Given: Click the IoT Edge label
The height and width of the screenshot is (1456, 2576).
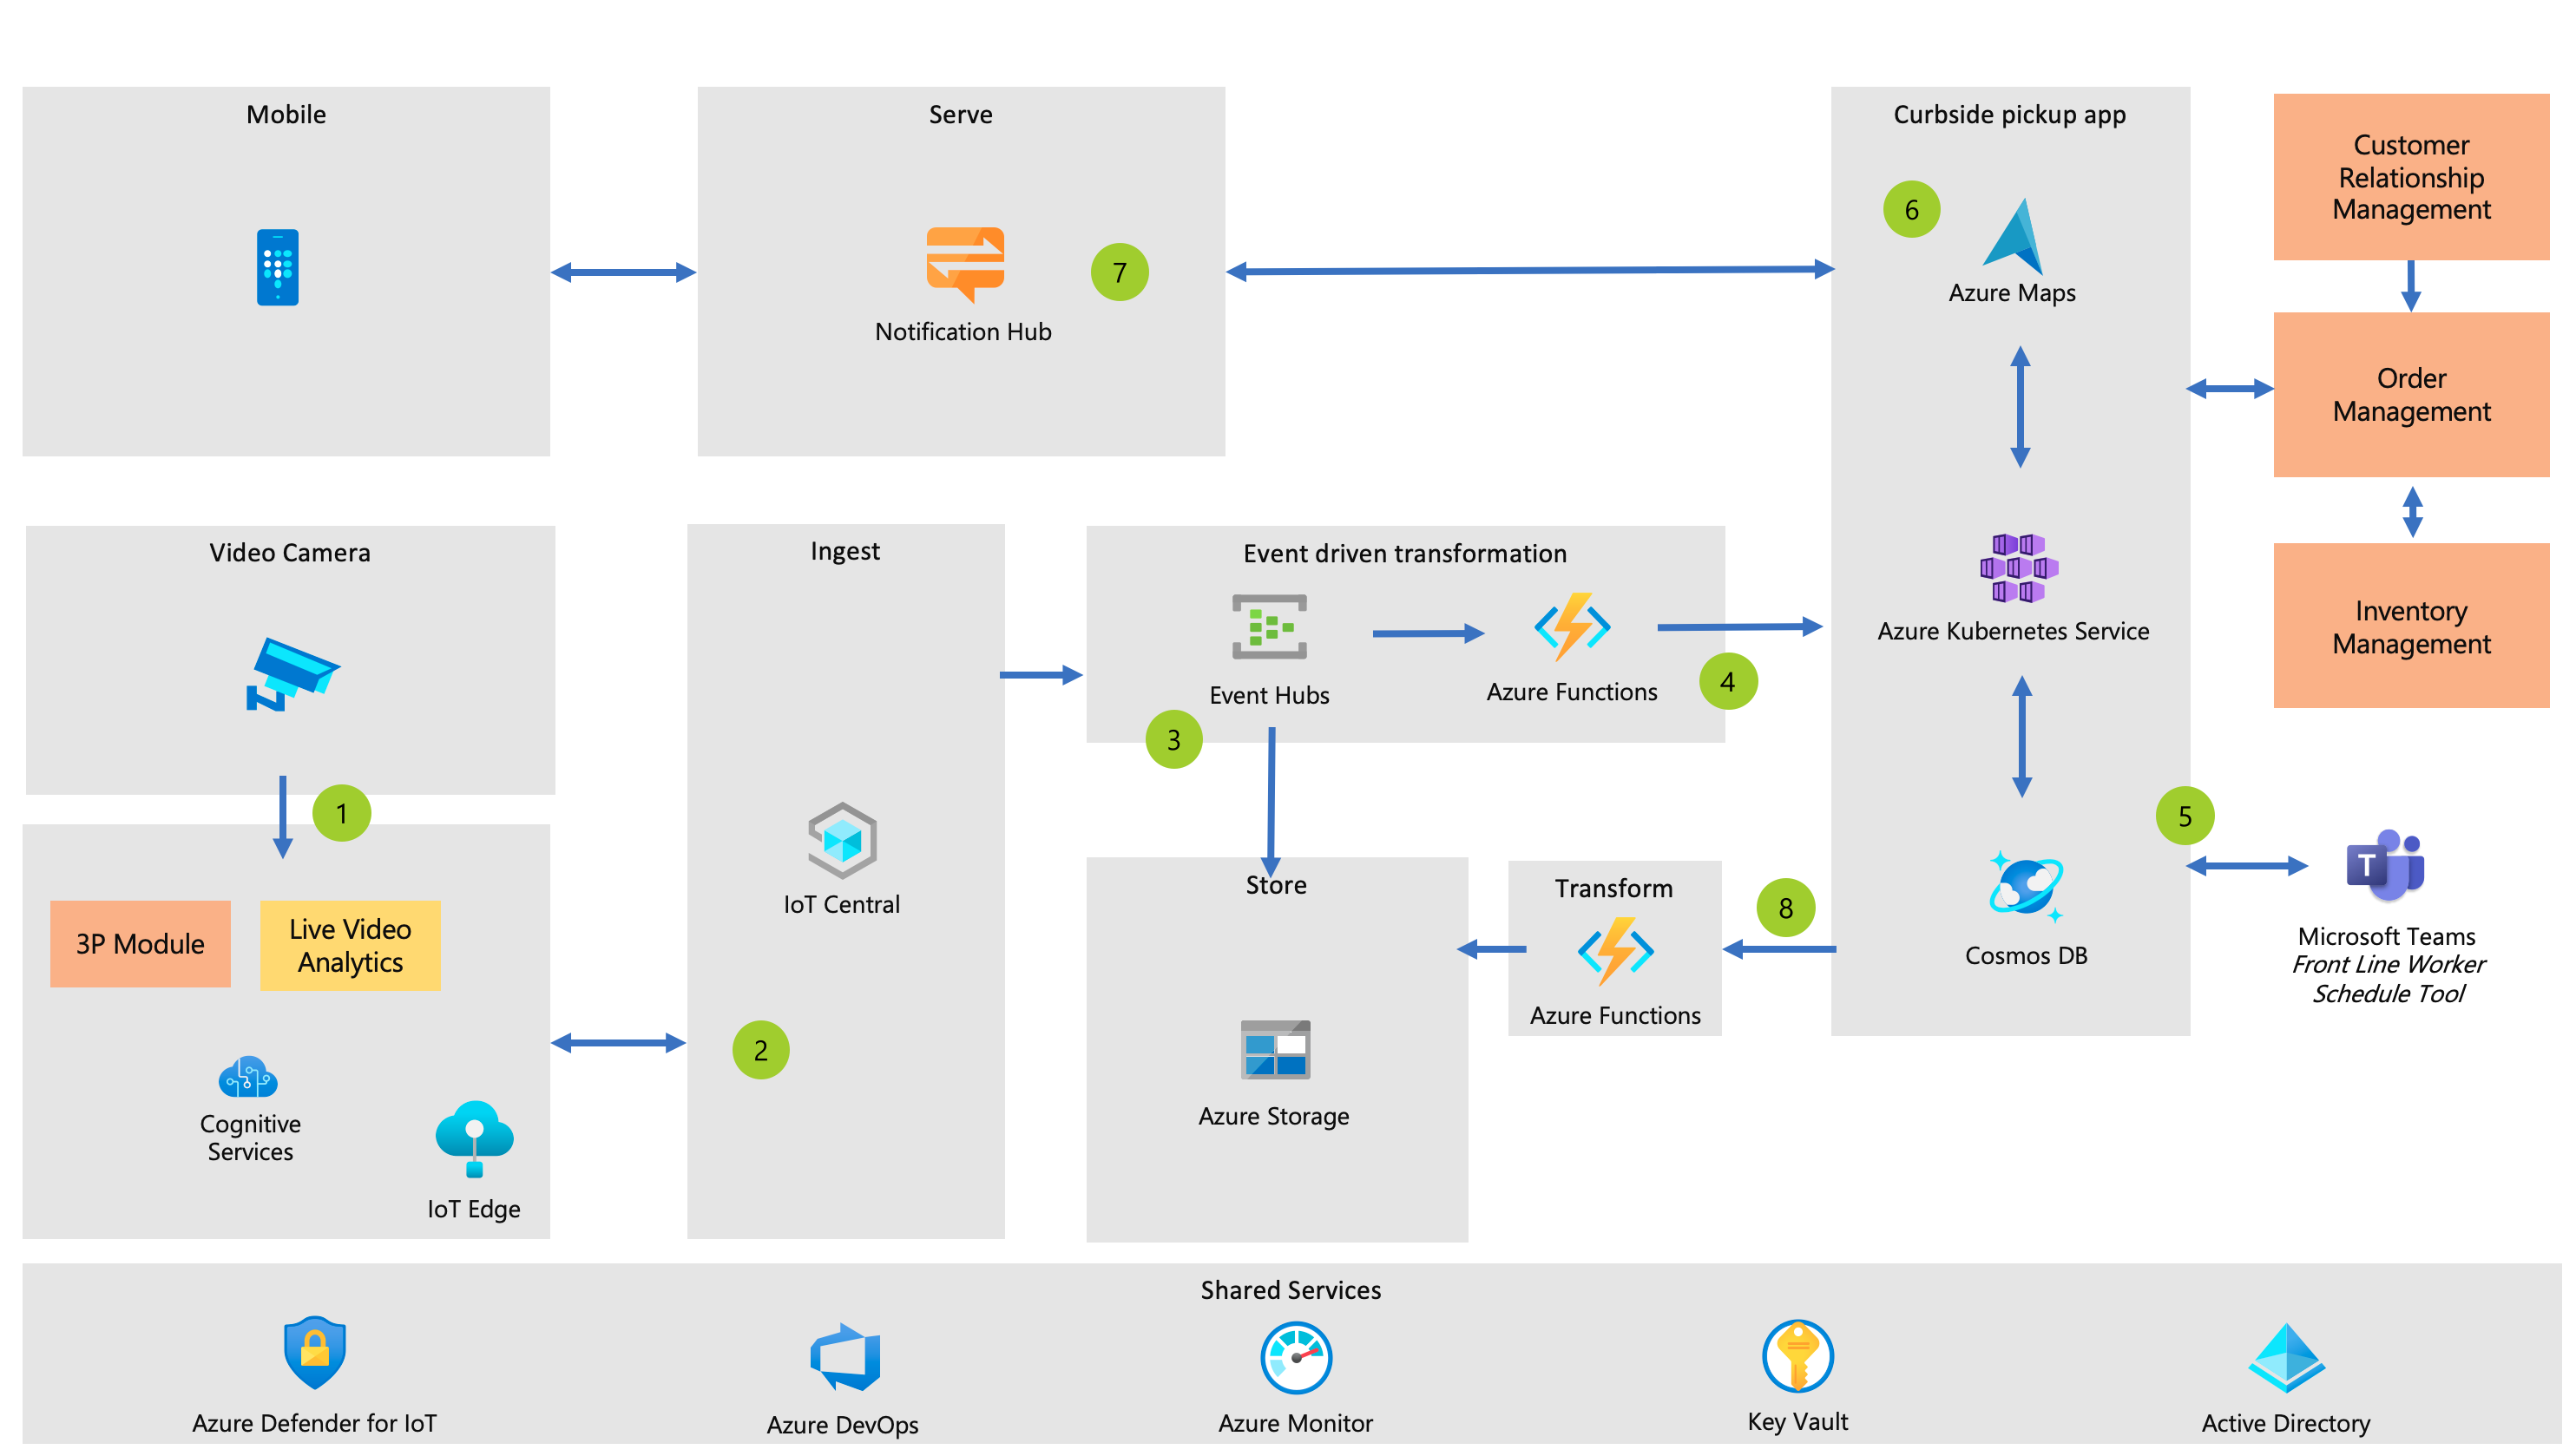Looking at the screenshot, I should point(473,1209).
